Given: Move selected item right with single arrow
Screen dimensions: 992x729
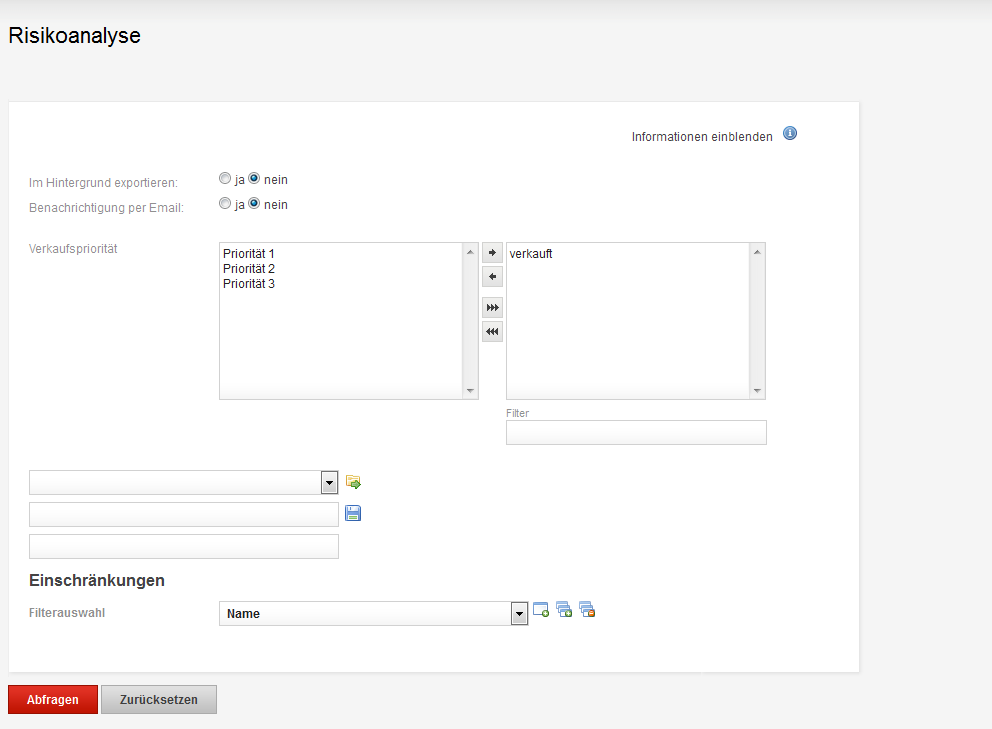Looking at the screenshot, I should tap(492, 252).
